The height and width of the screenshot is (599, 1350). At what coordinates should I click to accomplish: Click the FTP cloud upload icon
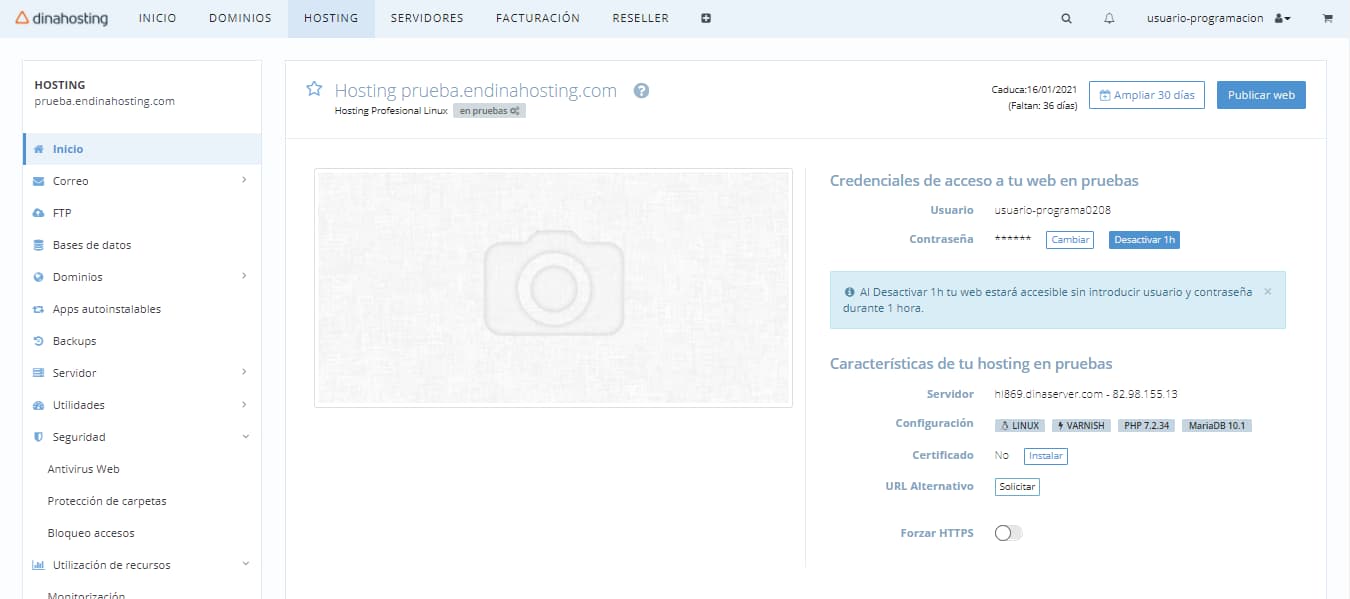pos(38,213)
